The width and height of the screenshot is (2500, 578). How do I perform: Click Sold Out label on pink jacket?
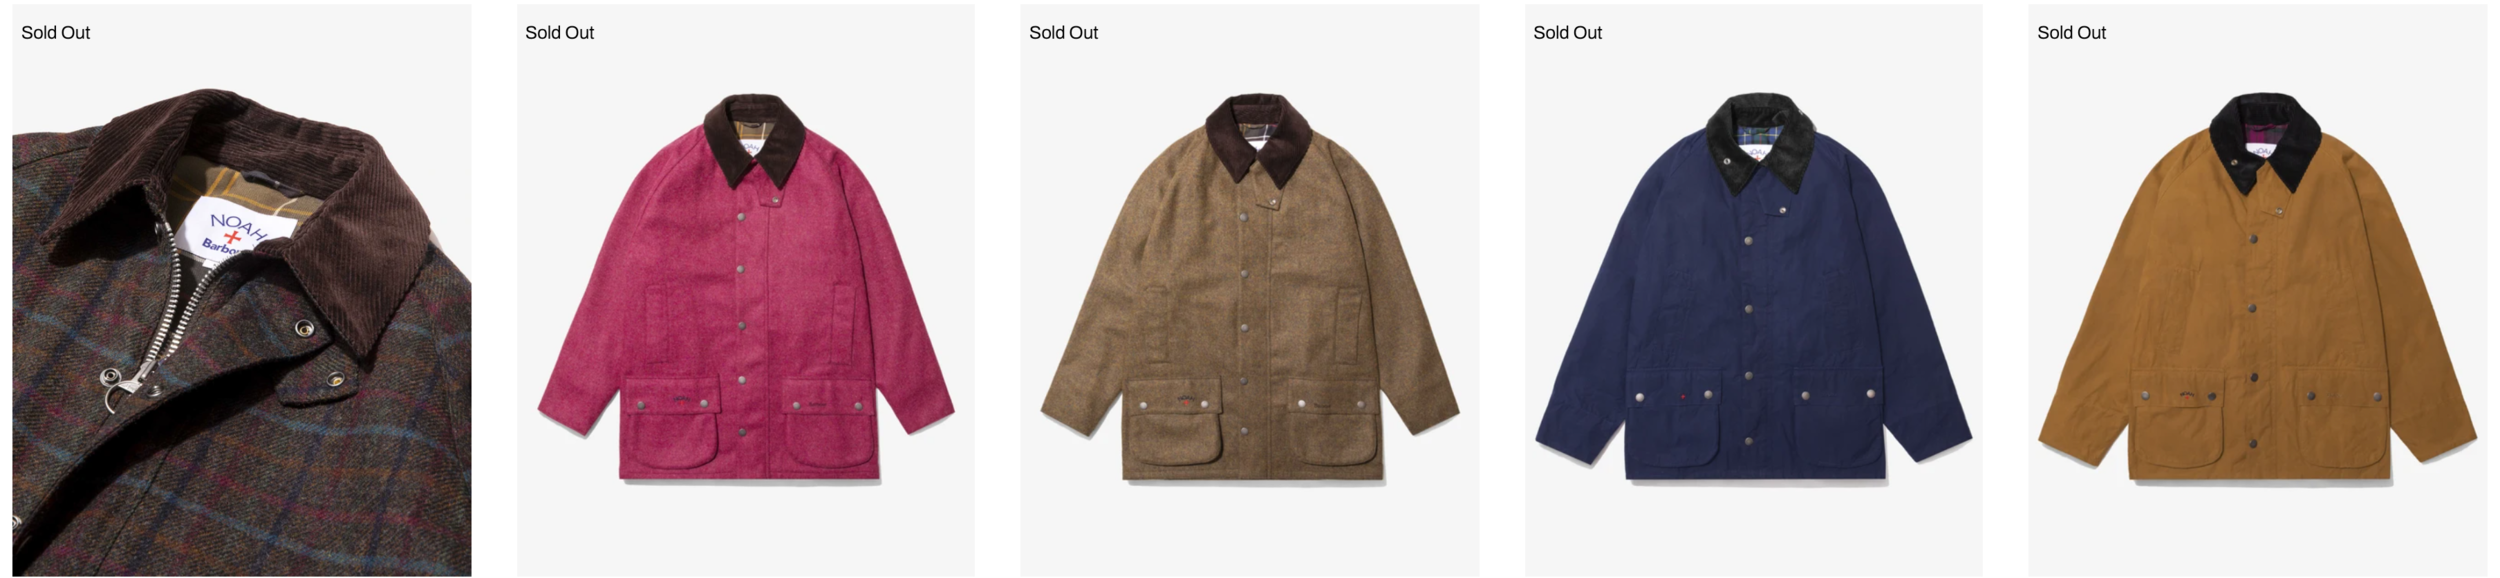pos(560,33)
